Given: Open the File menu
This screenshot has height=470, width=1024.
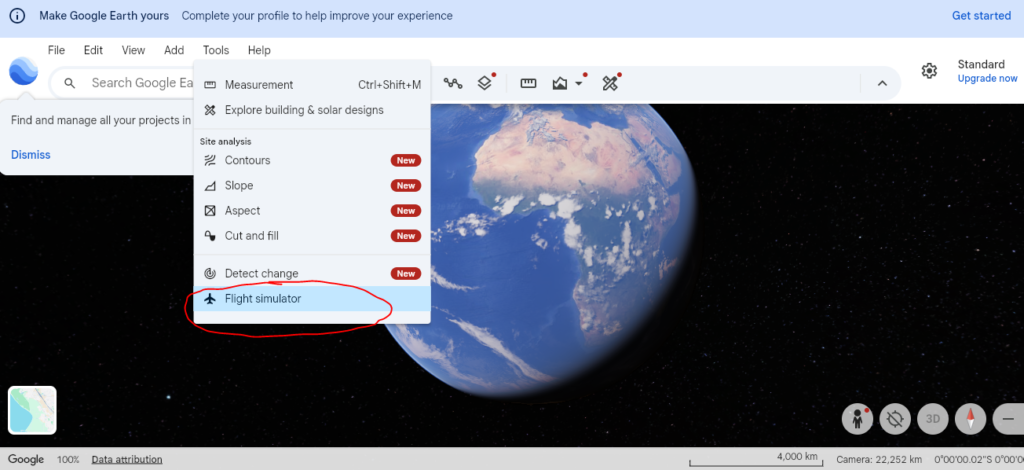Looking at the screenshot, I should click(56, 50).
